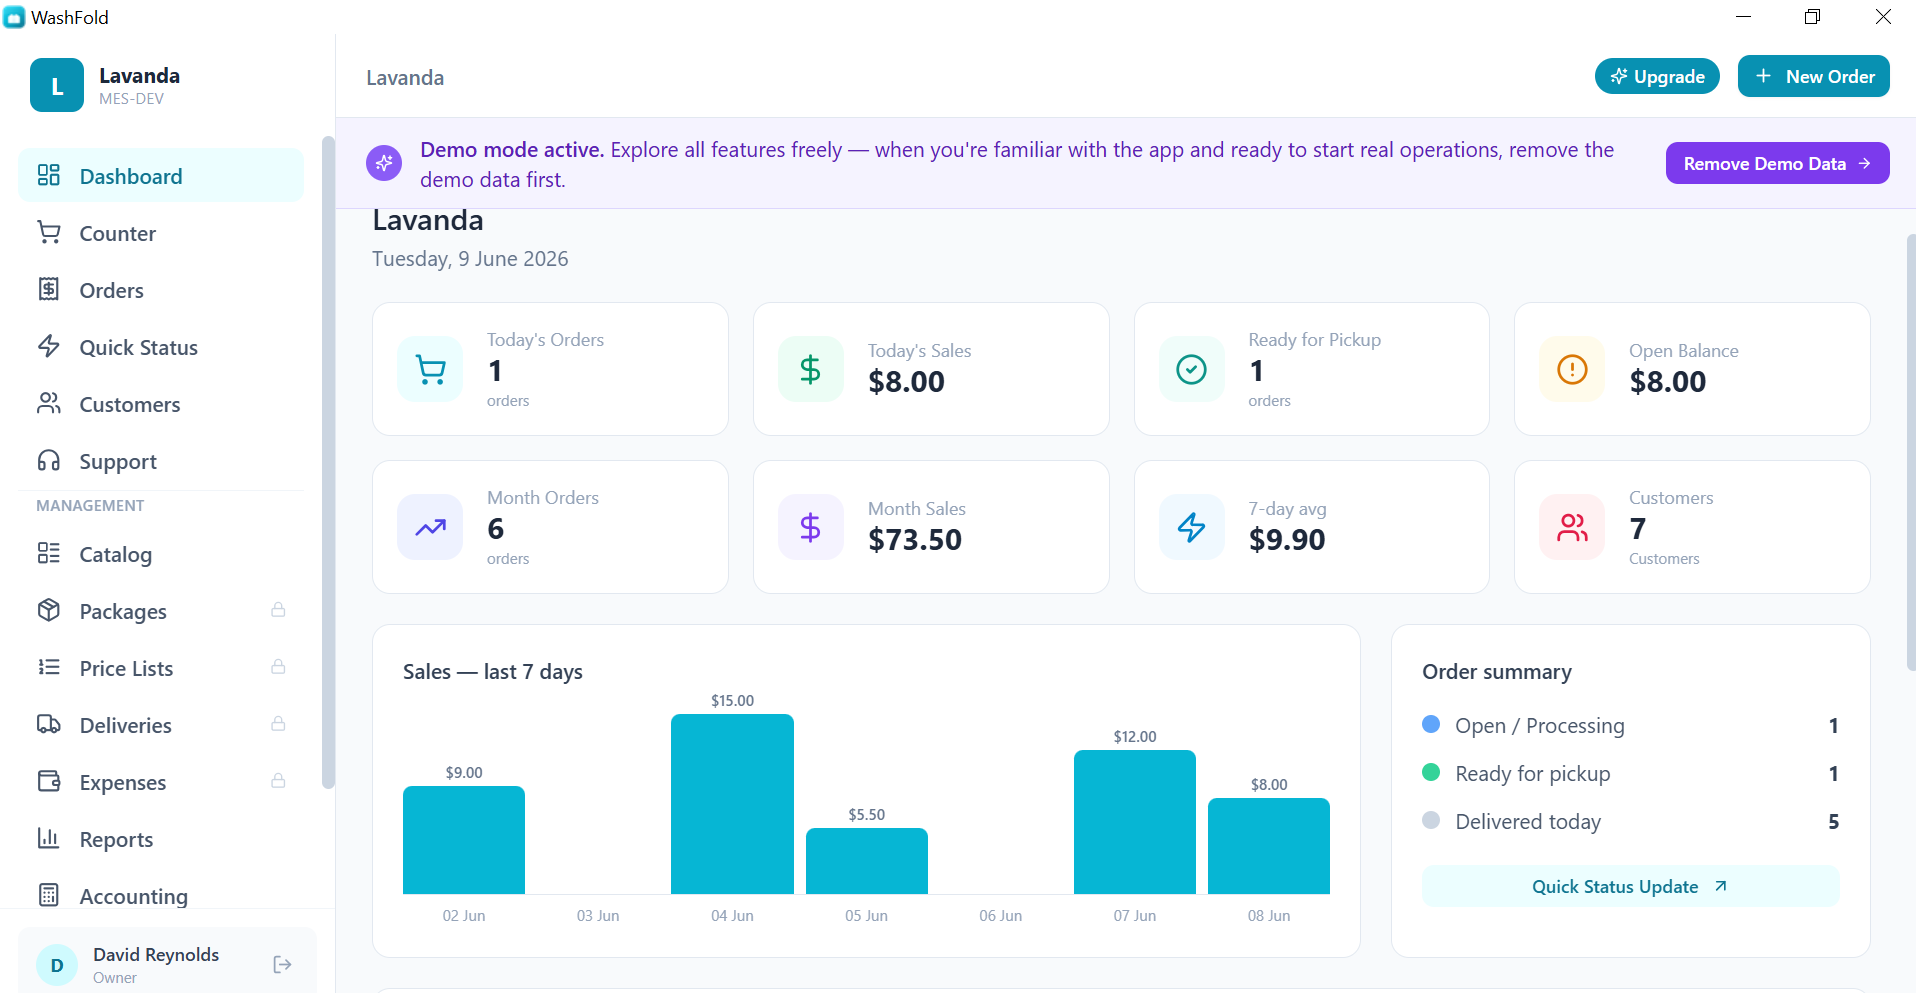This screenshot has width=1916, height=993.
Task: Click the Open Balance warning icon
Action: click(1572, 369)
